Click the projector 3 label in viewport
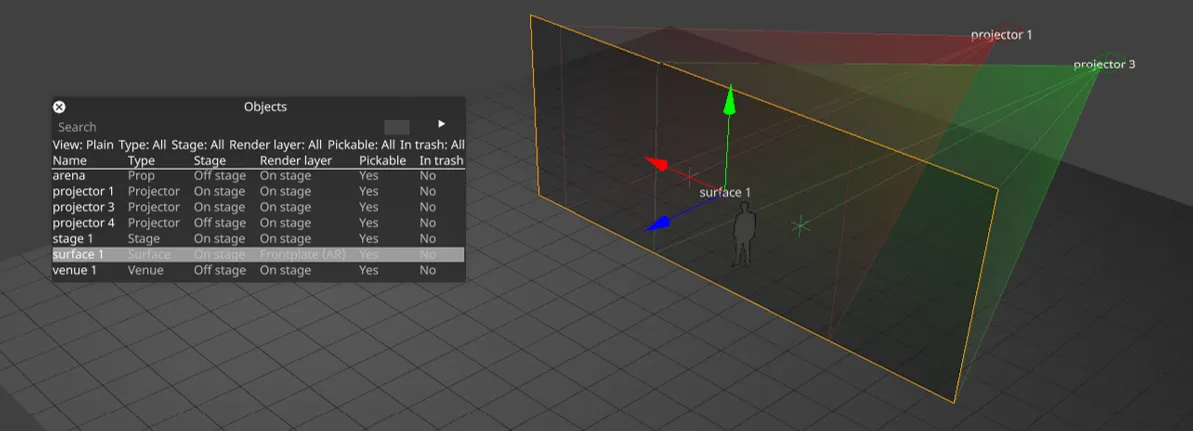The image size is (1193, 431). pos(1104,65)
